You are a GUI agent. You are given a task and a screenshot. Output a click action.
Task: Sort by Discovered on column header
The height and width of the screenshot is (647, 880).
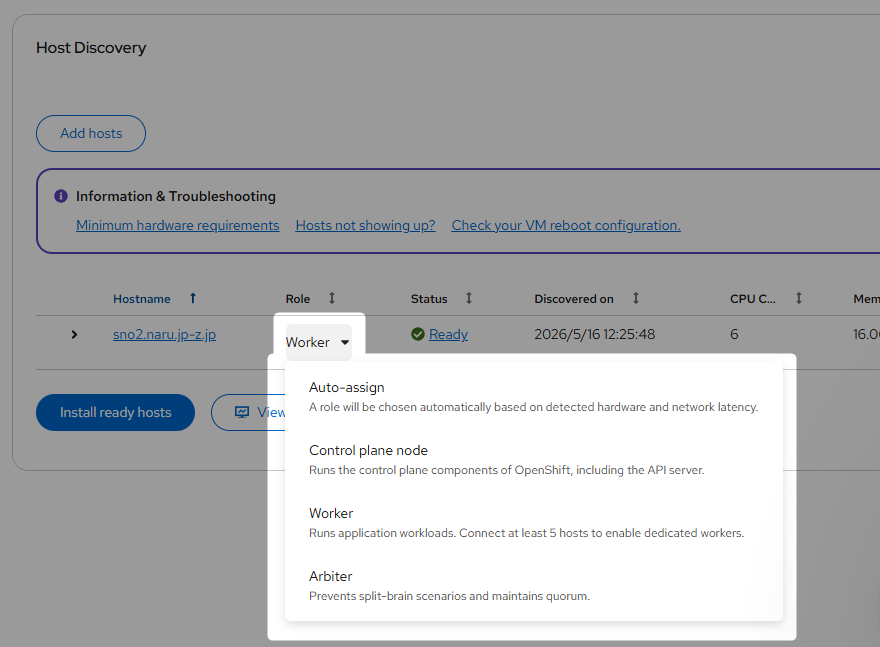click(574, 299)
